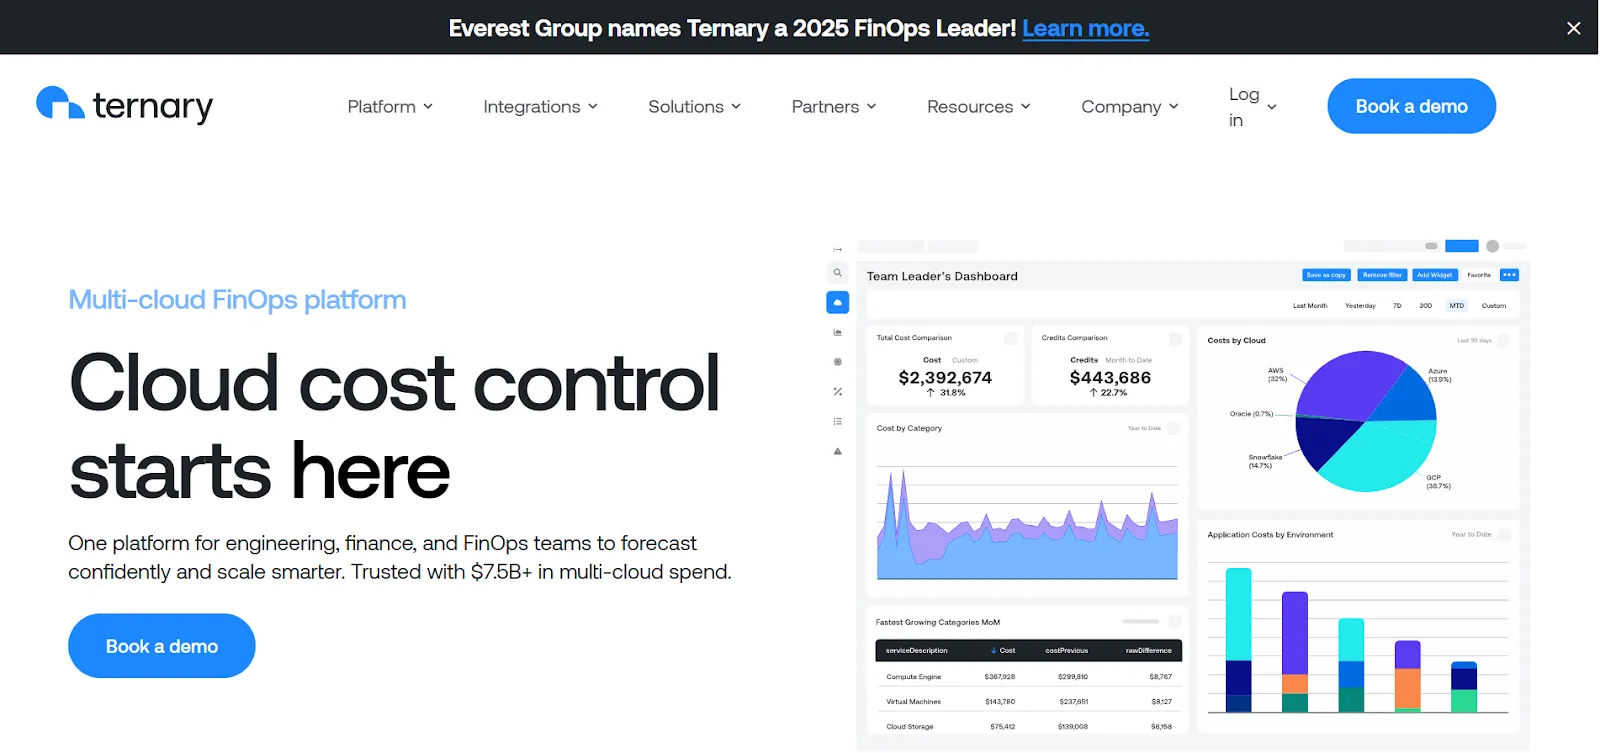Click the list icon in dashboard sidebar

[838, 421]
